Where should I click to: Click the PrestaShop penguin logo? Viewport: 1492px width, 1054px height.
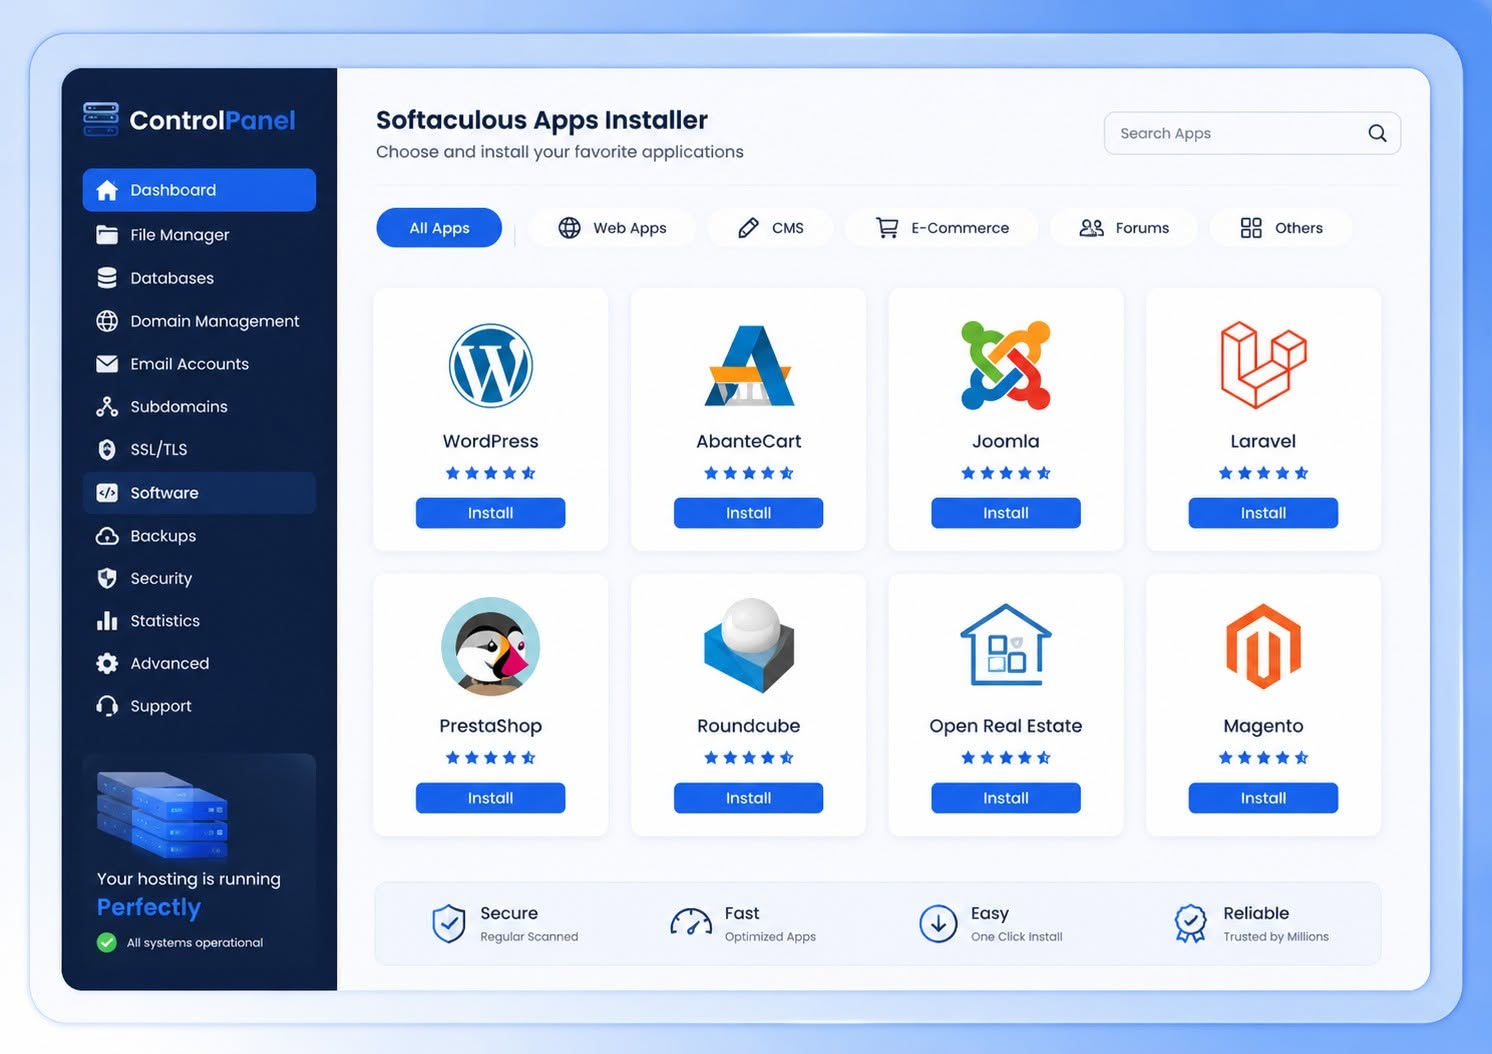(490, 647)
